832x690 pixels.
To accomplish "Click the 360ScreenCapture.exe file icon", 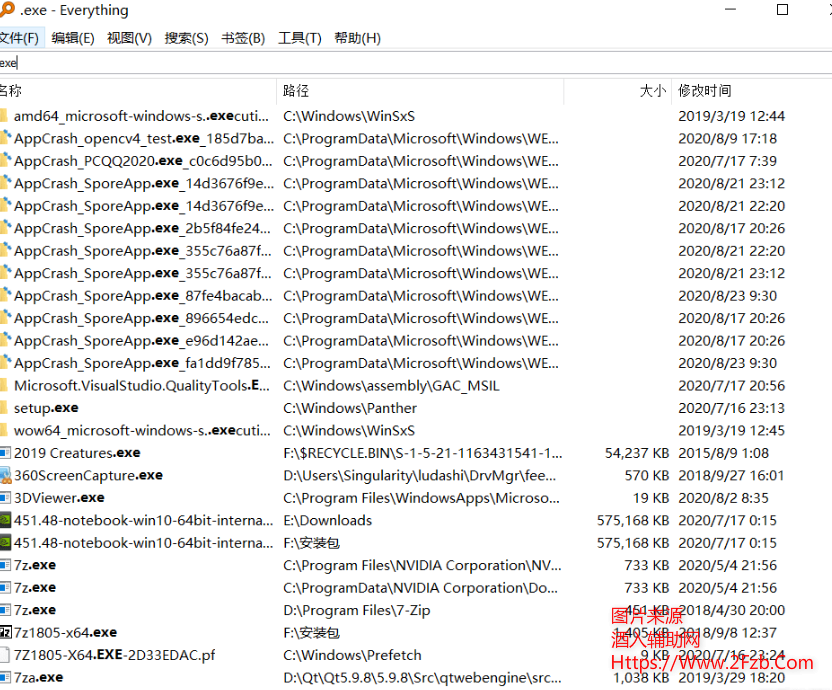I will pos(5,476).
